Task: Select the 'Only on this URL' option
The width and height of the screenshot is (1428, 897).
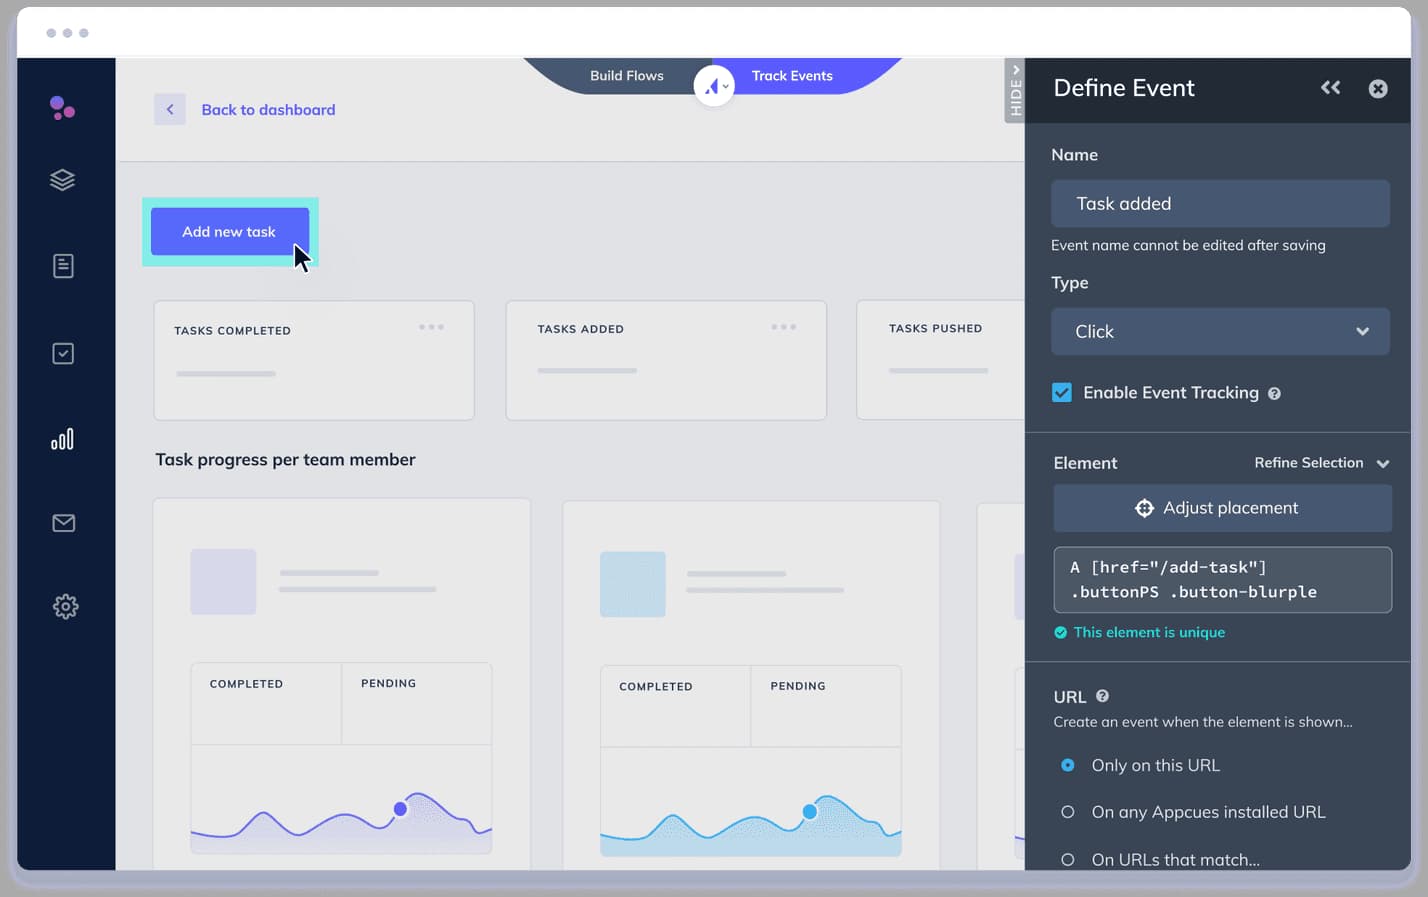Action: (1066, 765)
